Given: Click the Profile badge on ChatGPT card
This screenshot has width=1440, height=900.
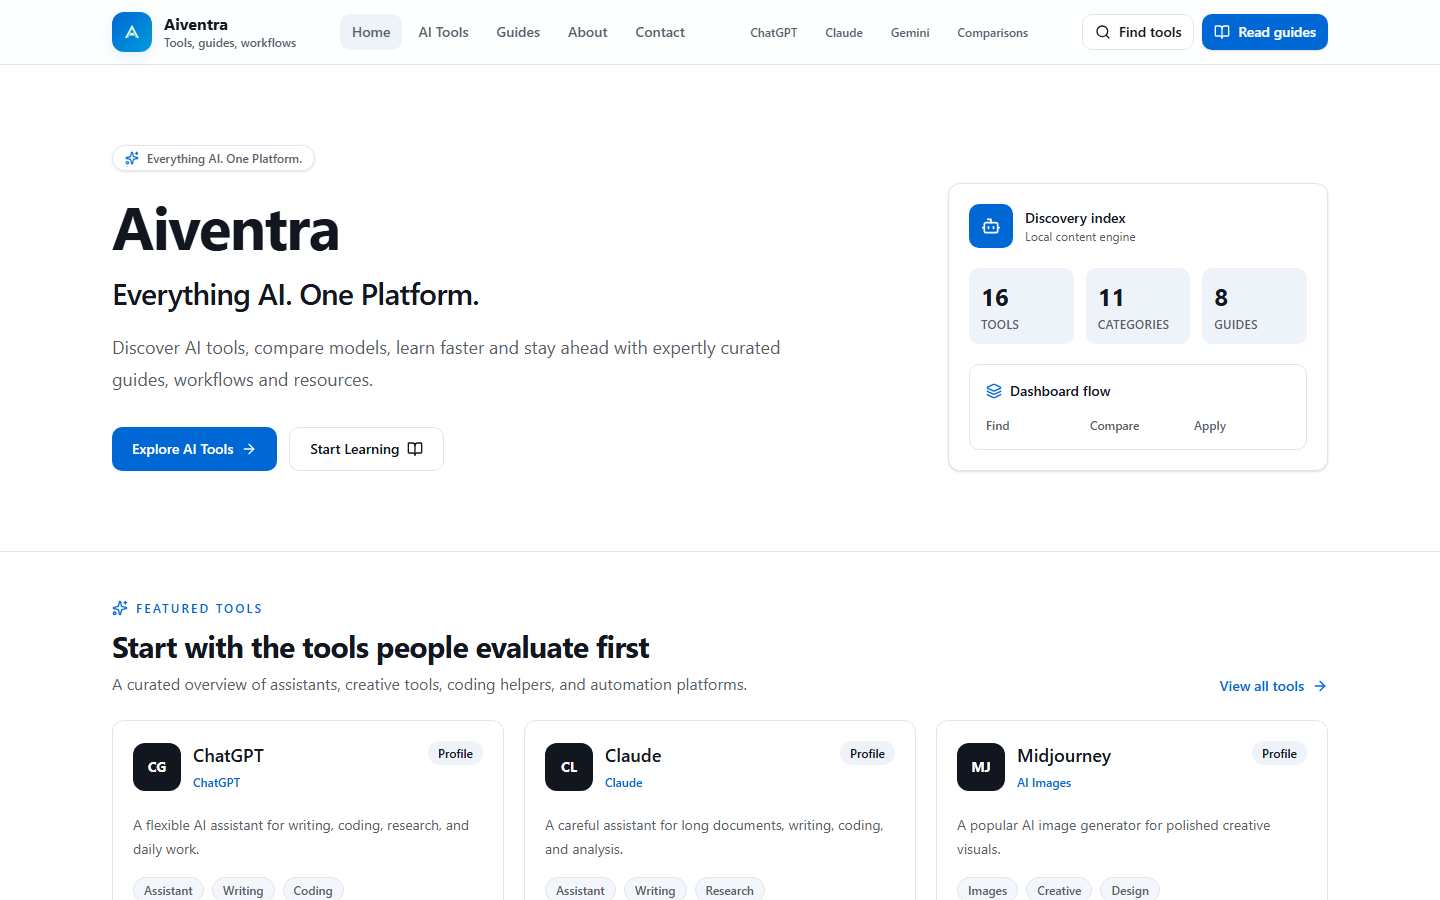Looking at the screenshot, I should click(455, 754).
